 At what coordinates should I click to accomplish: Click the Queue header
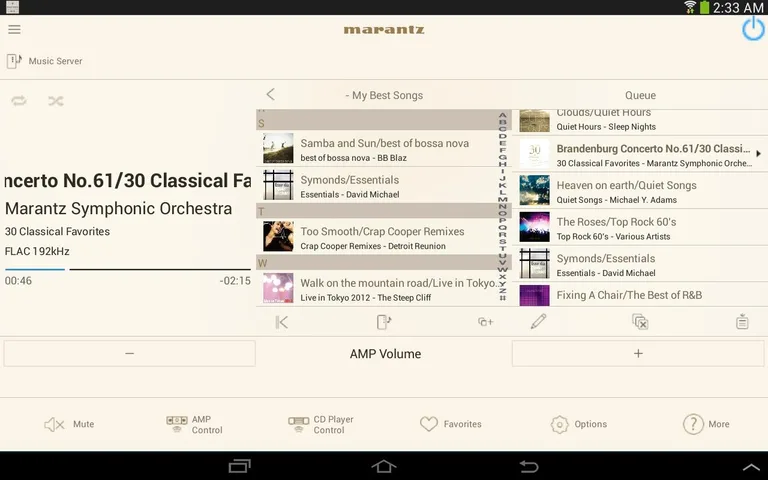point(640,95)
